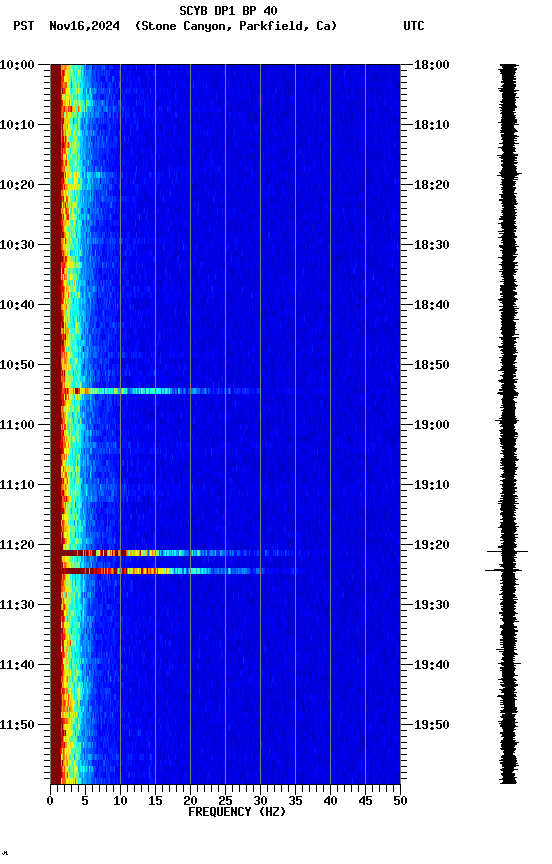
Task: Click the 'PST' timezone label
Action: [24, 26]
